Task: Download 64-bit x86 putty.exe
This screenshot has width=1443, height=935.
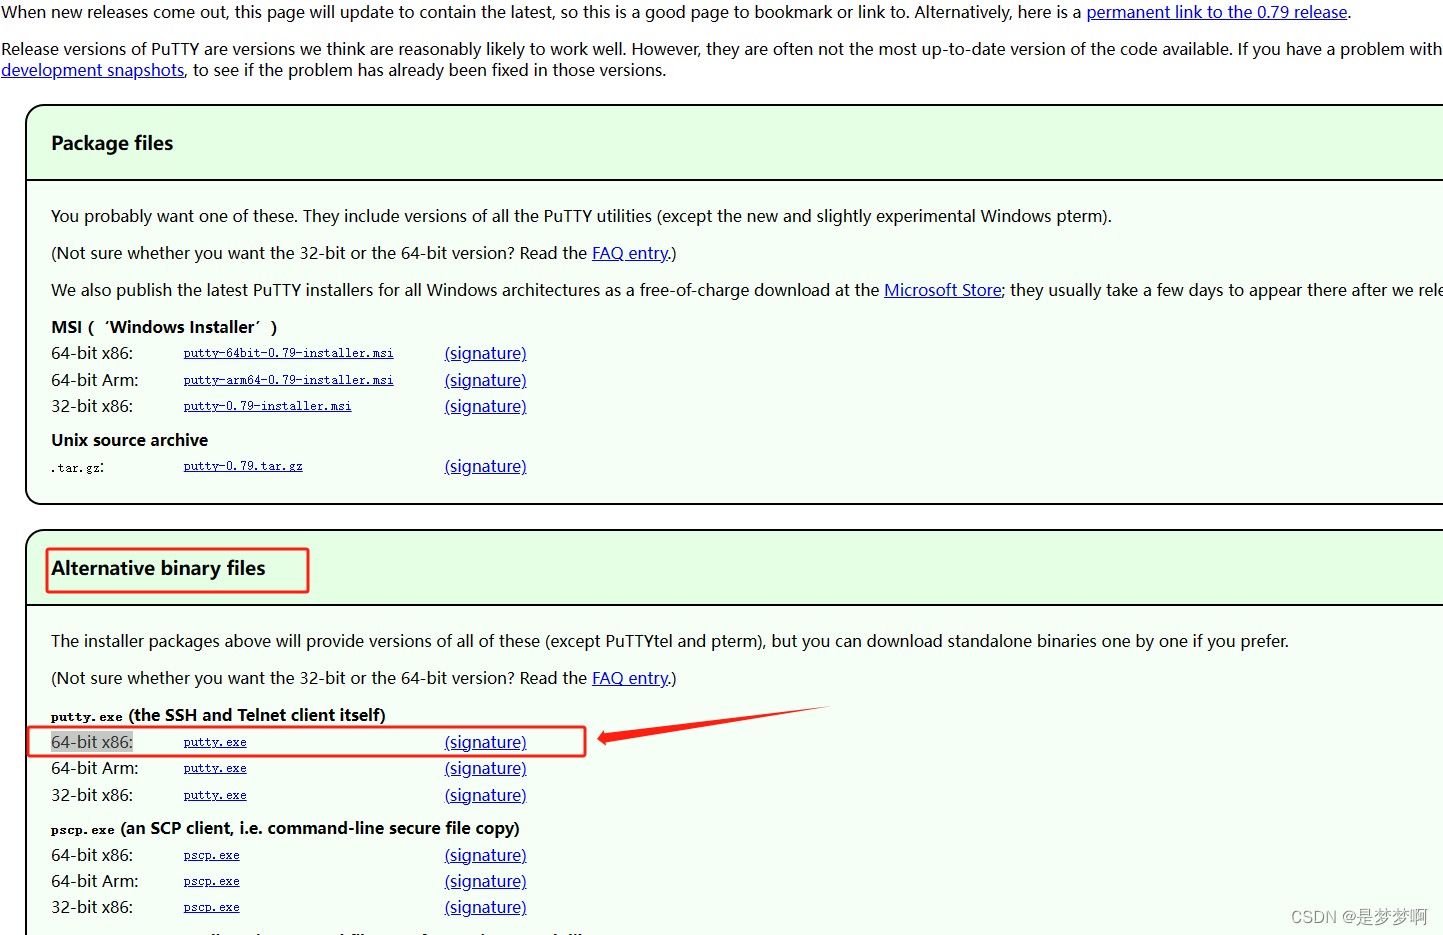Action: 215,742
